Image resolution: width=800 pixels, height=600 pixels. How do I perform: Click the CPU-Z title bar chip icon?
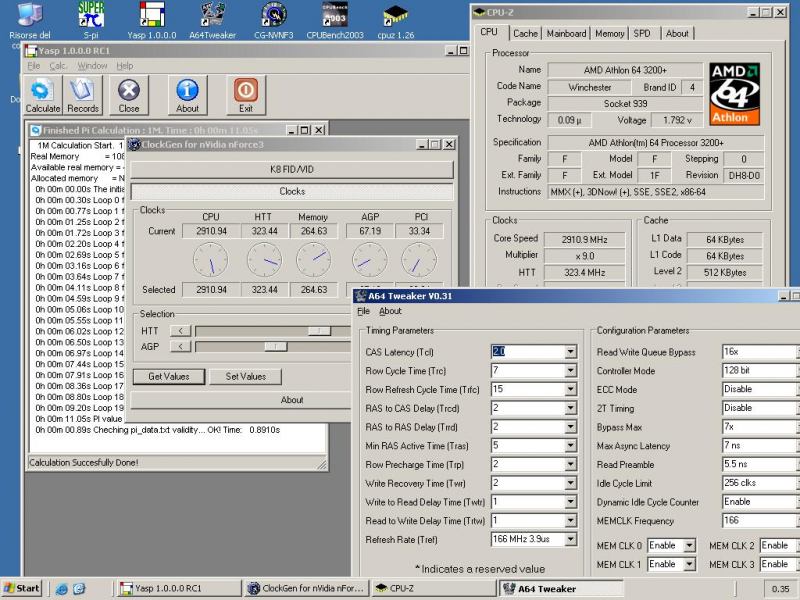click(x=480, y=12)
